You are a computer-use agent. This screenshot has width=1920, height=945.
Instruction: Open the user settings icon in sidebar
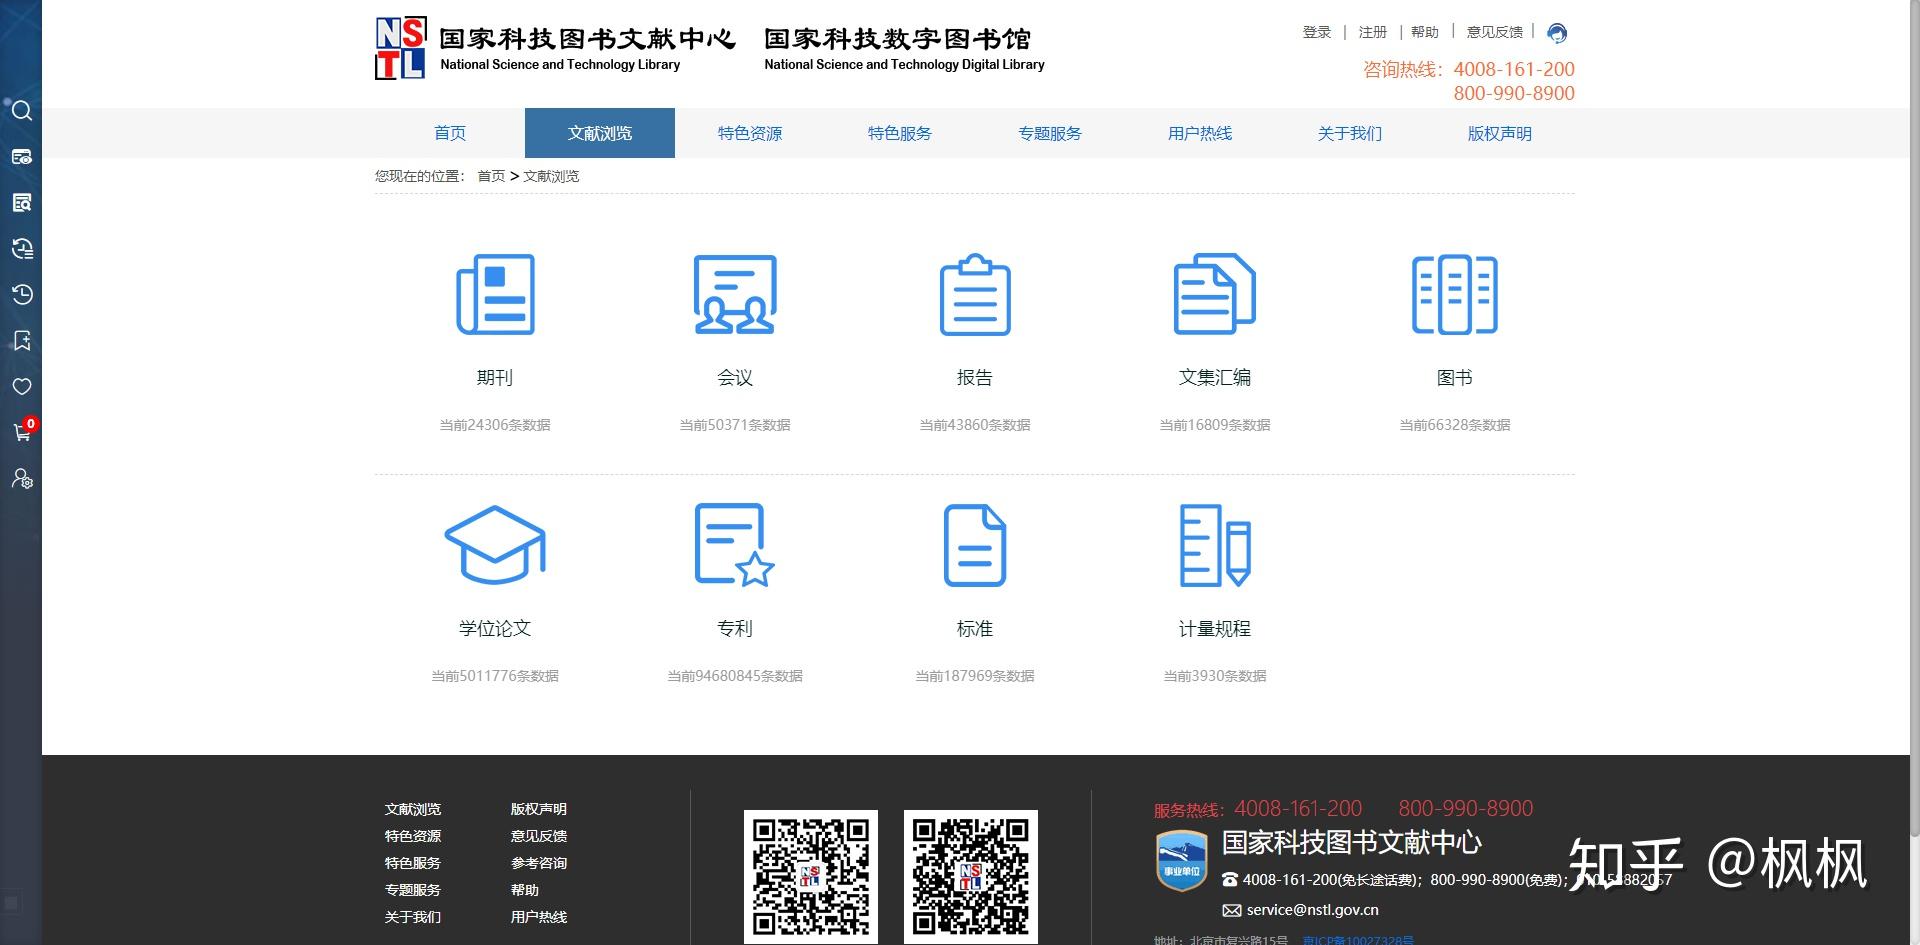22,479
